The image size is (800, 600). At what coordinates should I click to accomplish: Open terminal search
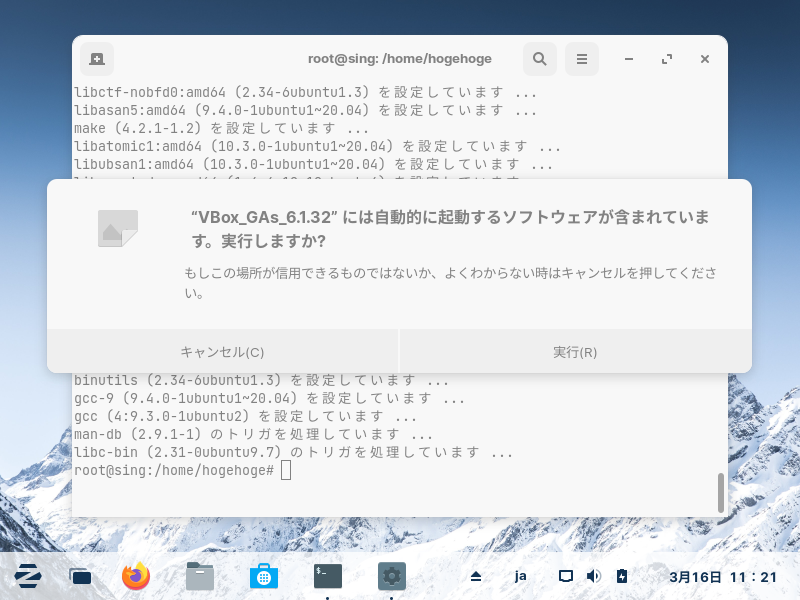coord(540,59)
